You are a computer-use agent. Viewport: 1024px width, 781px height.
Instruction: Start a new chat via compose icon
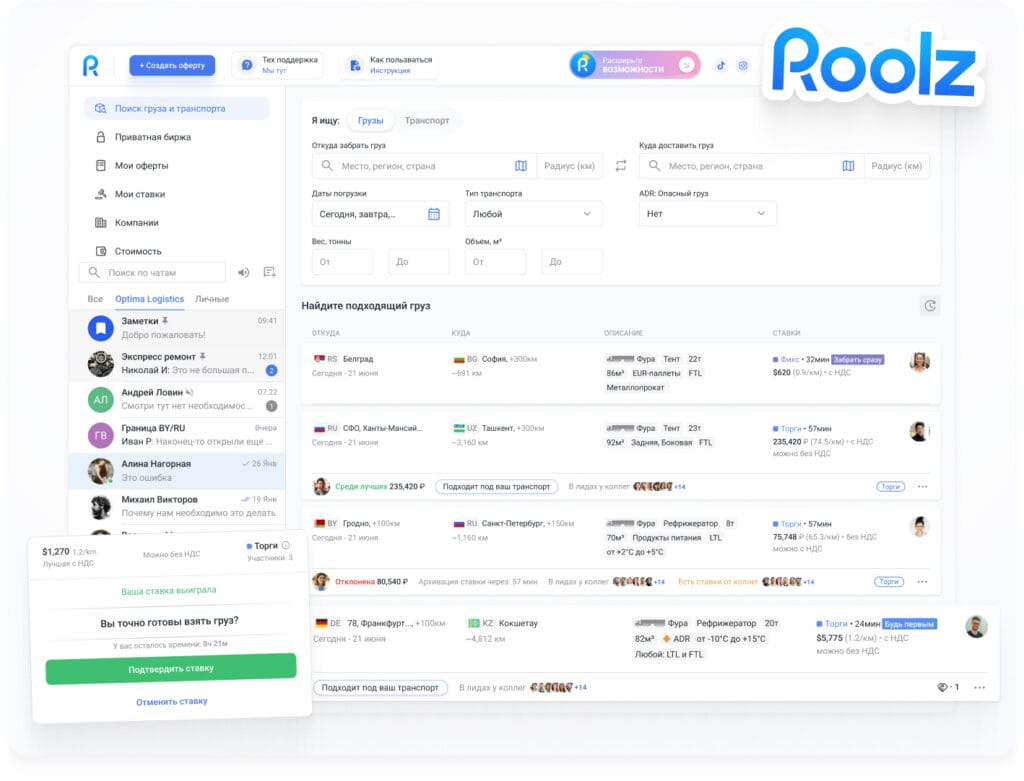(x=269, y=272)
